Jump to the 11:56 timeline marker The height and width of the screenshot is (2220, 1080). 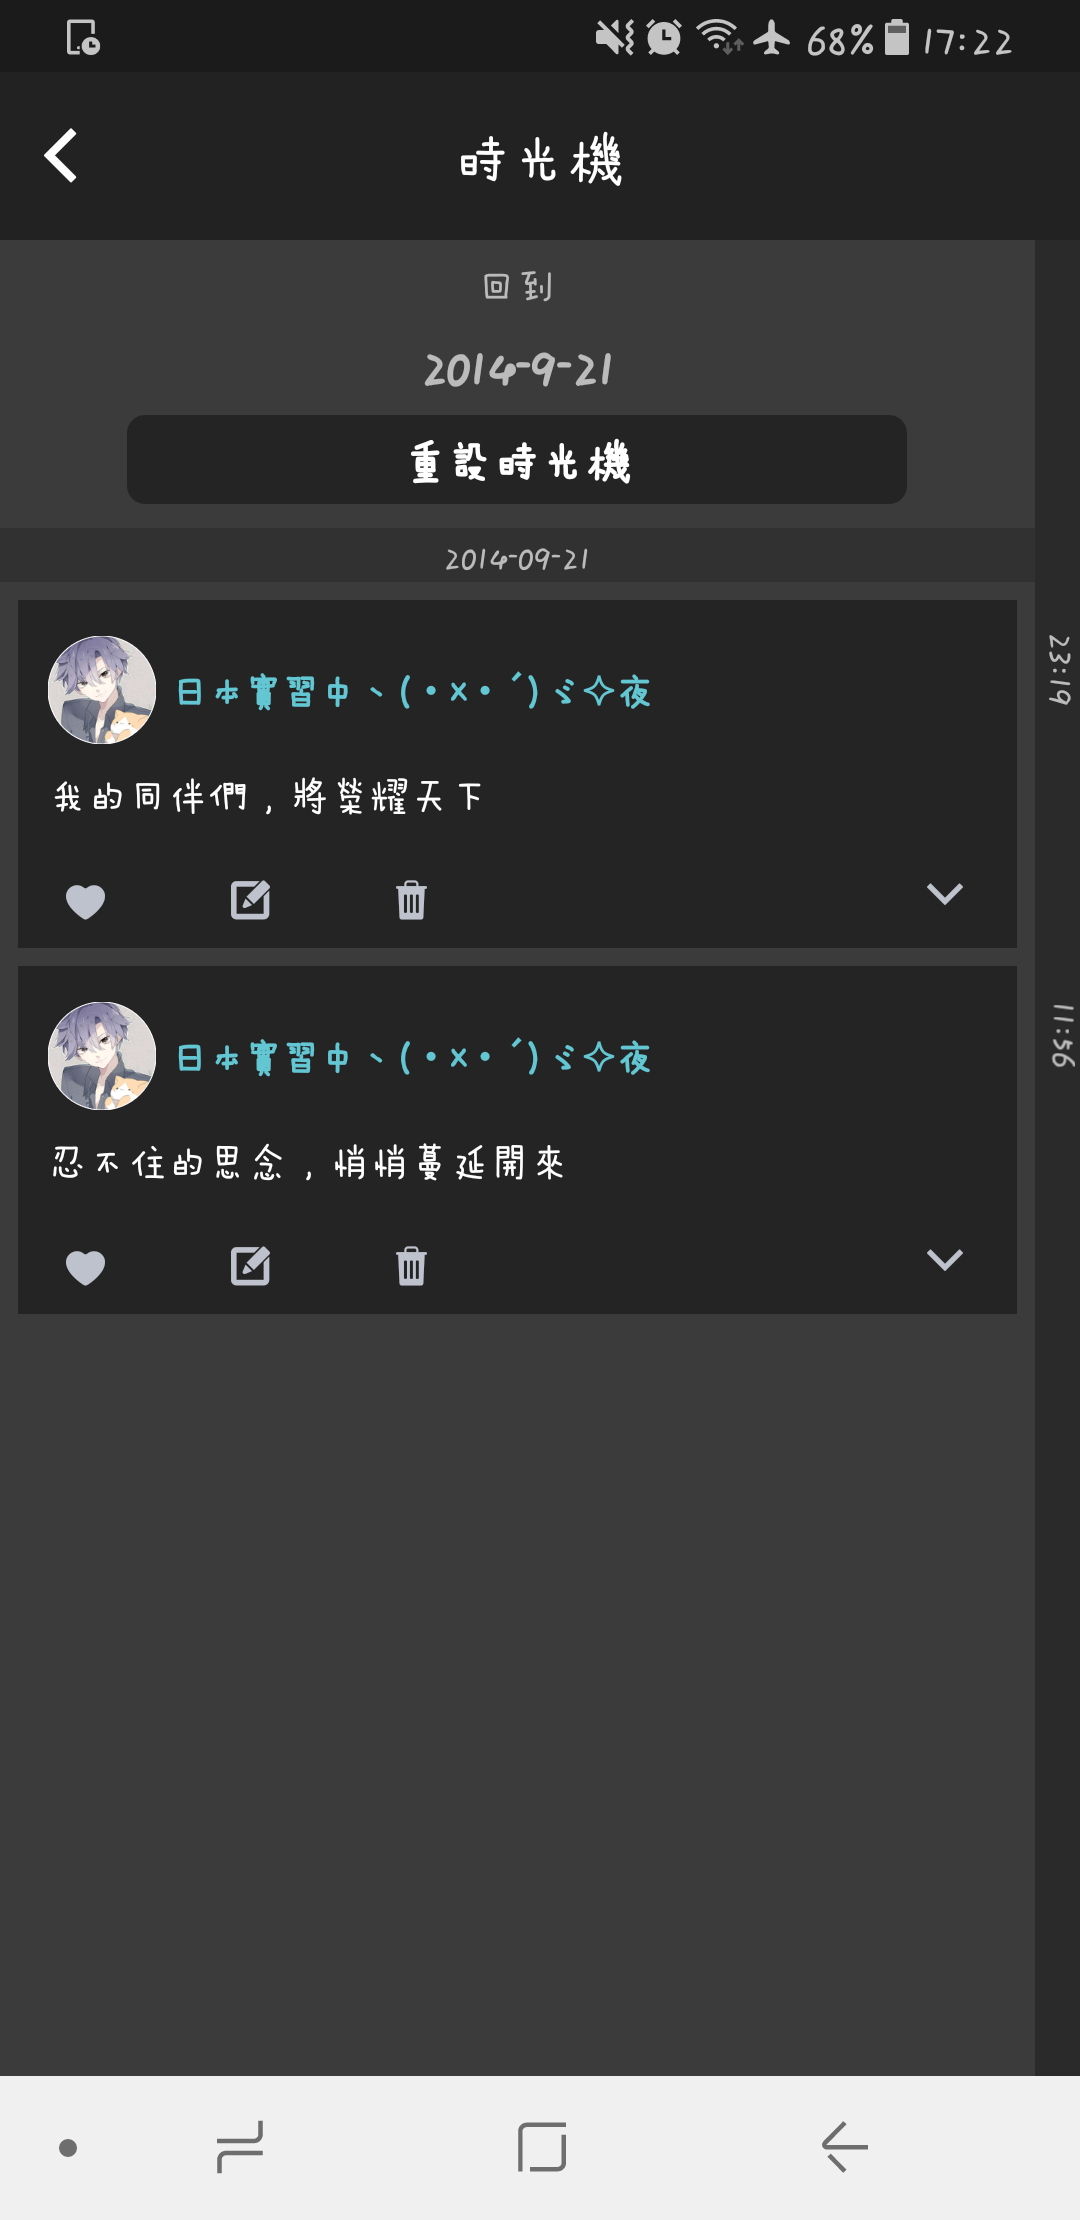point(1060,1035)
